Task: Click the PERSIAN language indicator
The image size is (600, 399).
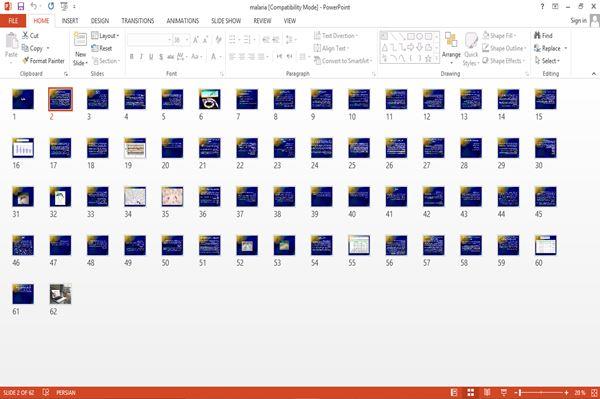Action: tap(66, 392)
